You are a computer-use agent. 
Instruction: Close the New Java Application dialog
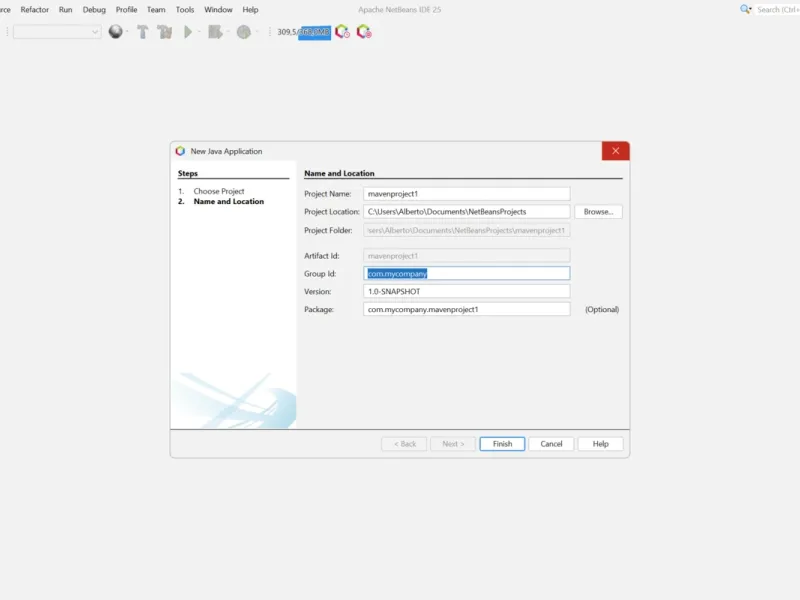[x=615, y=151]
